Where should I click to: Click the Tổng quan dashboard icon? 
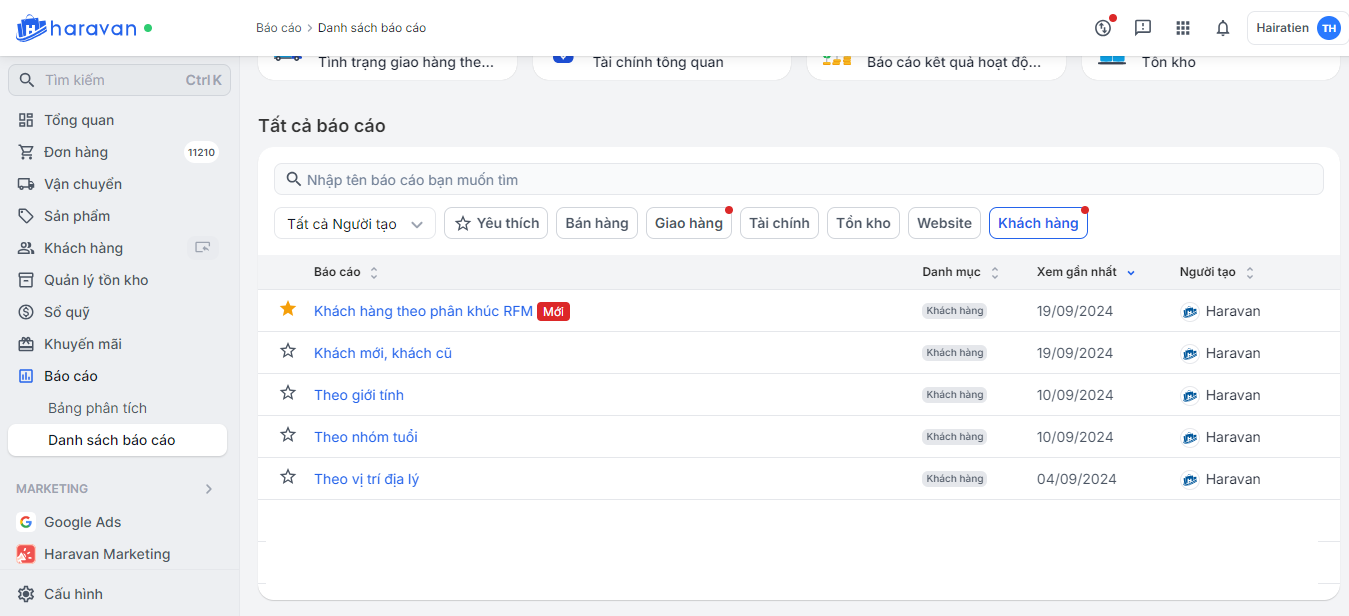pyautogui.click(x=26, y=120)
